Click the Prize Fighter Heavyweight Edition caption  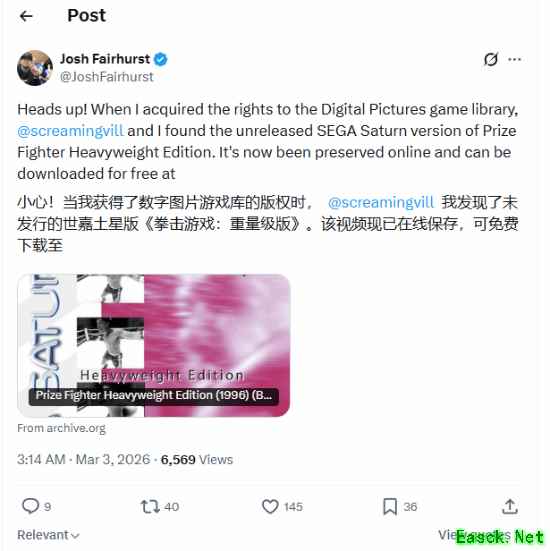[x=154, y=395]
